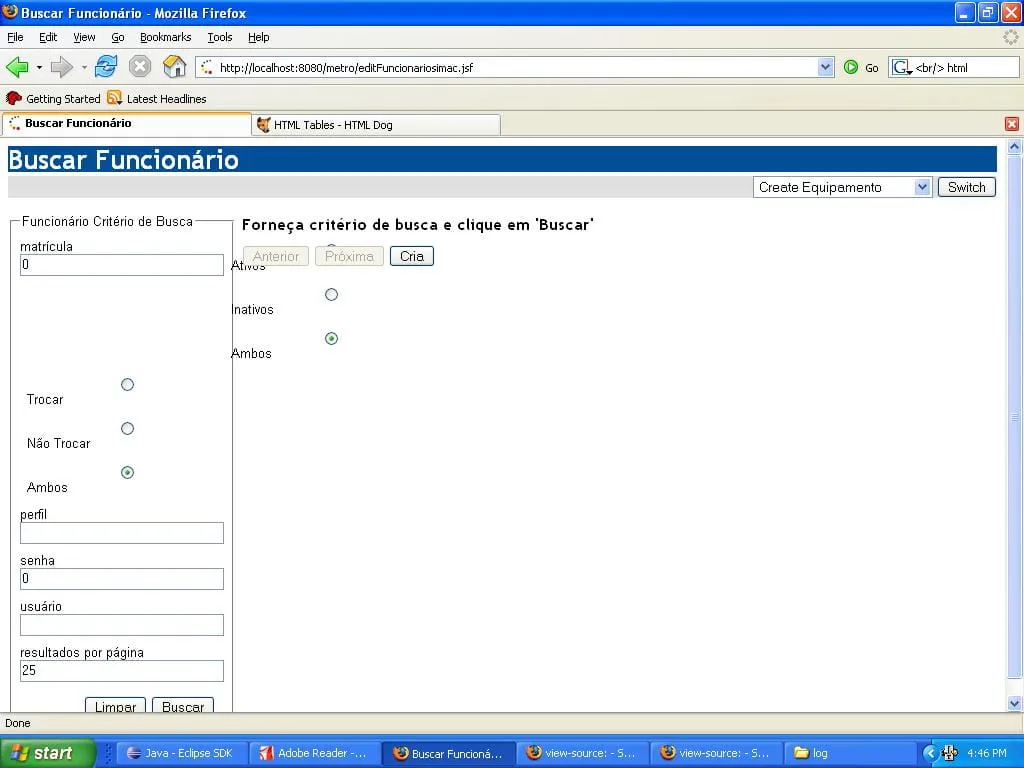Image resolution: width=1024 pixels, height=768 pixels.
Task: Click the Cria button
Action: (x=411, y=256)
